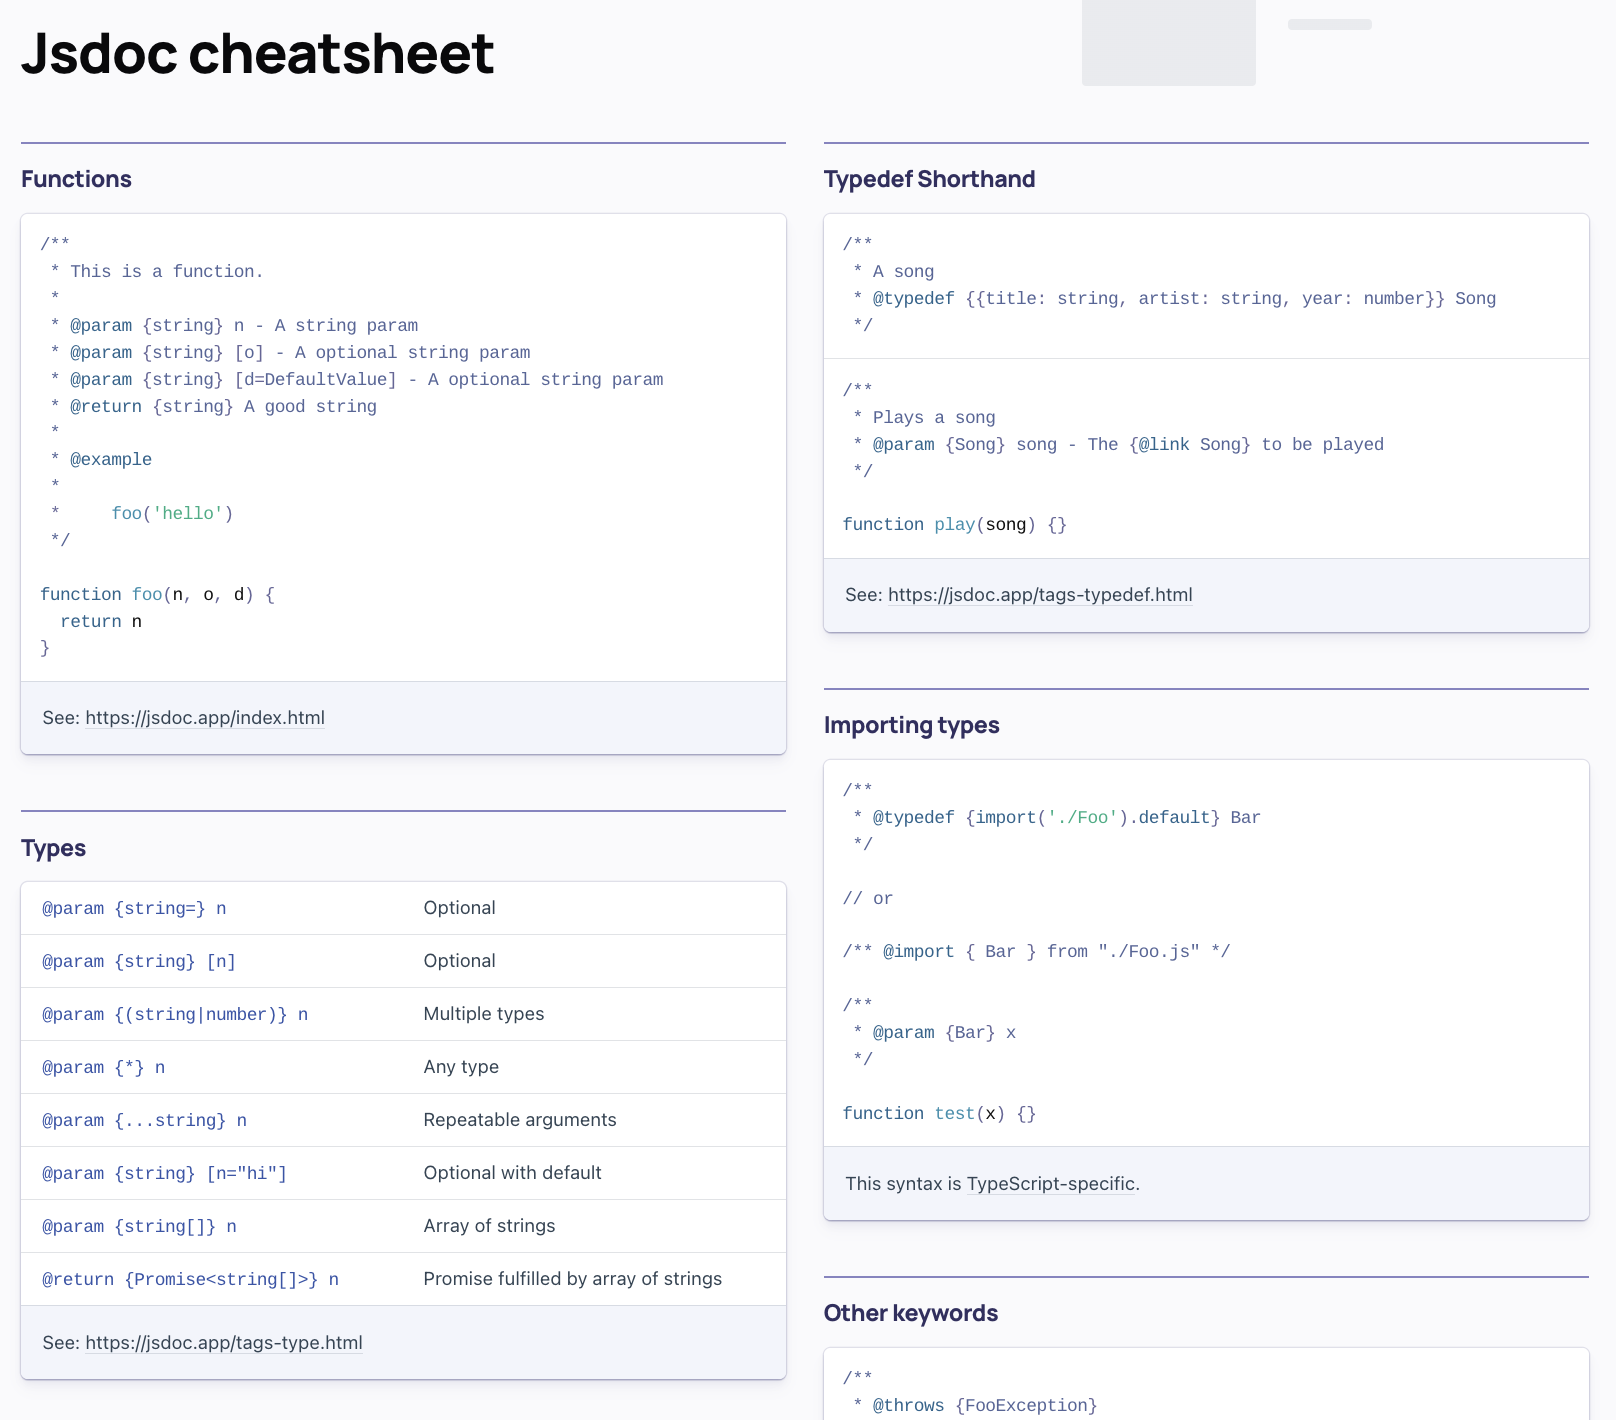Click the 'This is a function.' comment line

(x=157, y=272)
